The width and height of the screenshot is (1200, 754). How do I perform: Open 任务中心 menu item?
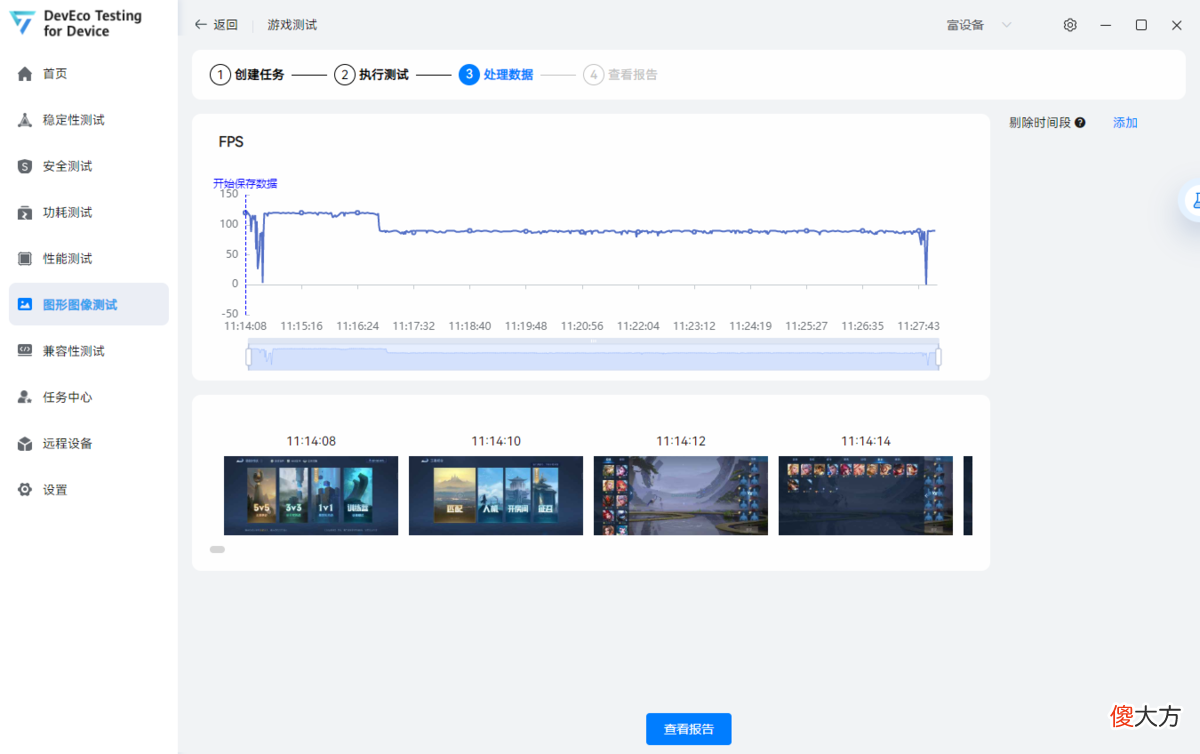click(89, 397)
